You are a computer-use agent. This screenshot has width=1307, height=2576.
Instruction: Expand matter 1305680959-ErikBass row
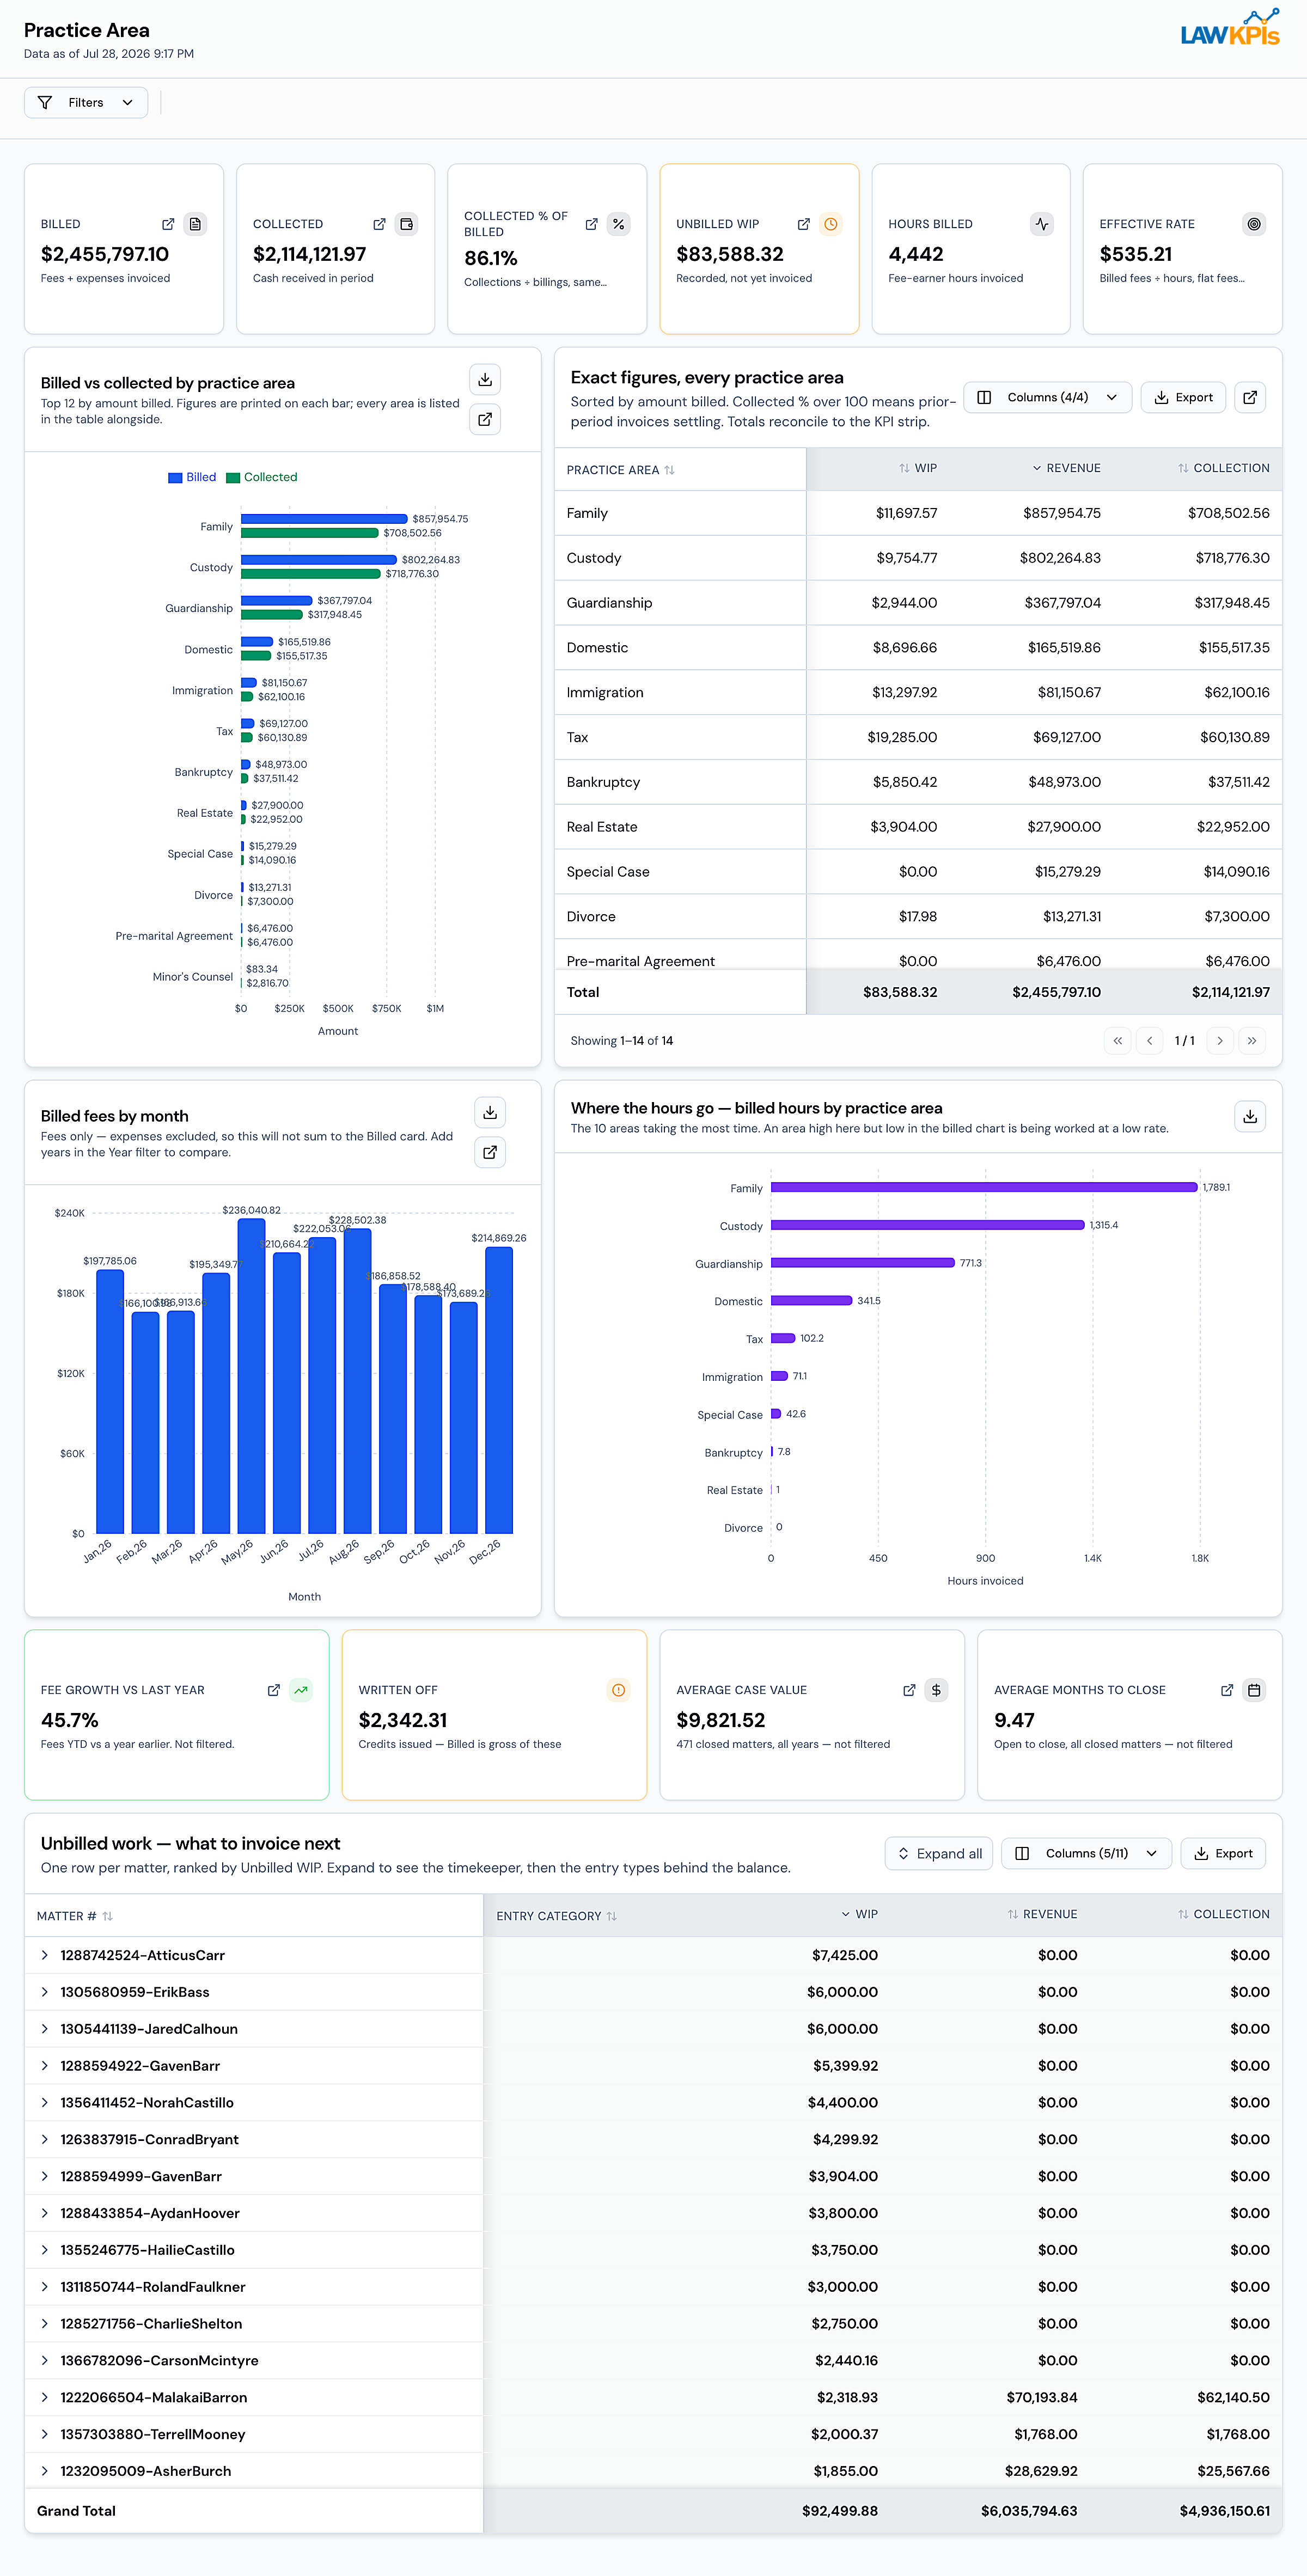tap(45, 1992)
